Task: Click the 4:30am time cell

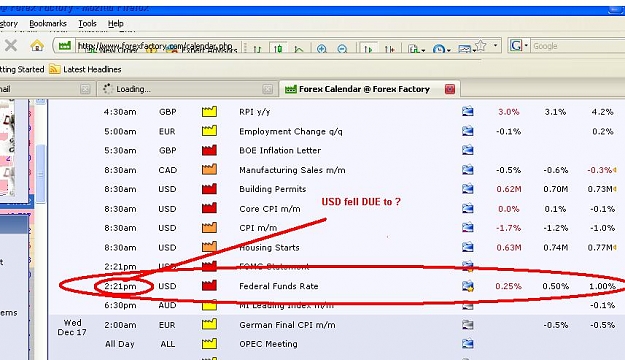Action: point(120,112)
